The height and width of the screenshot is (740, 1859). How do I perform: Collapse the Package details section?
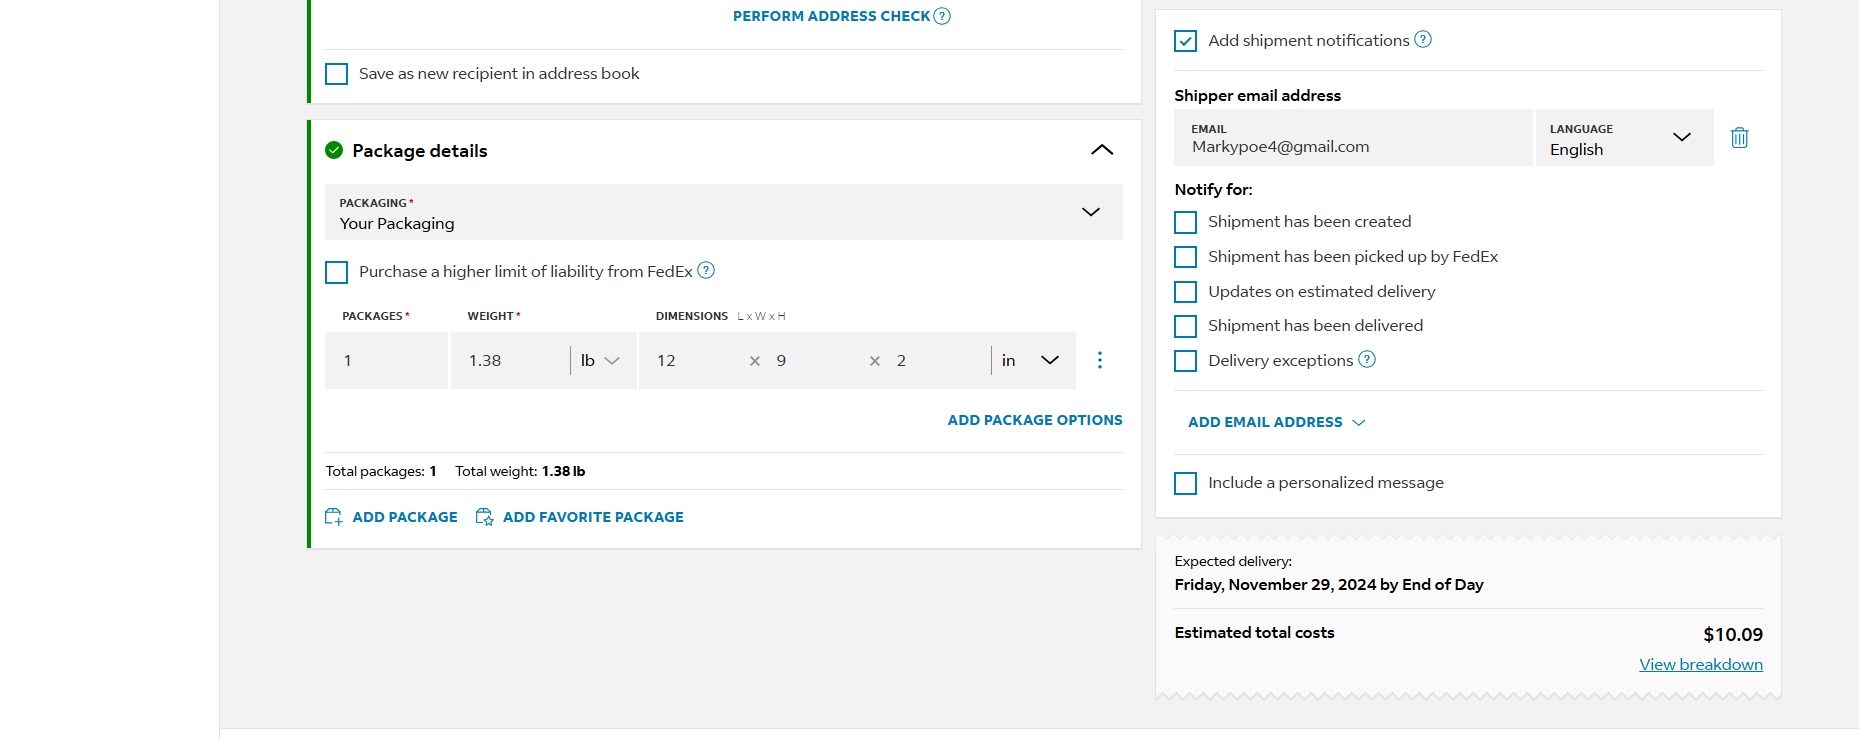click(1102, 150)
